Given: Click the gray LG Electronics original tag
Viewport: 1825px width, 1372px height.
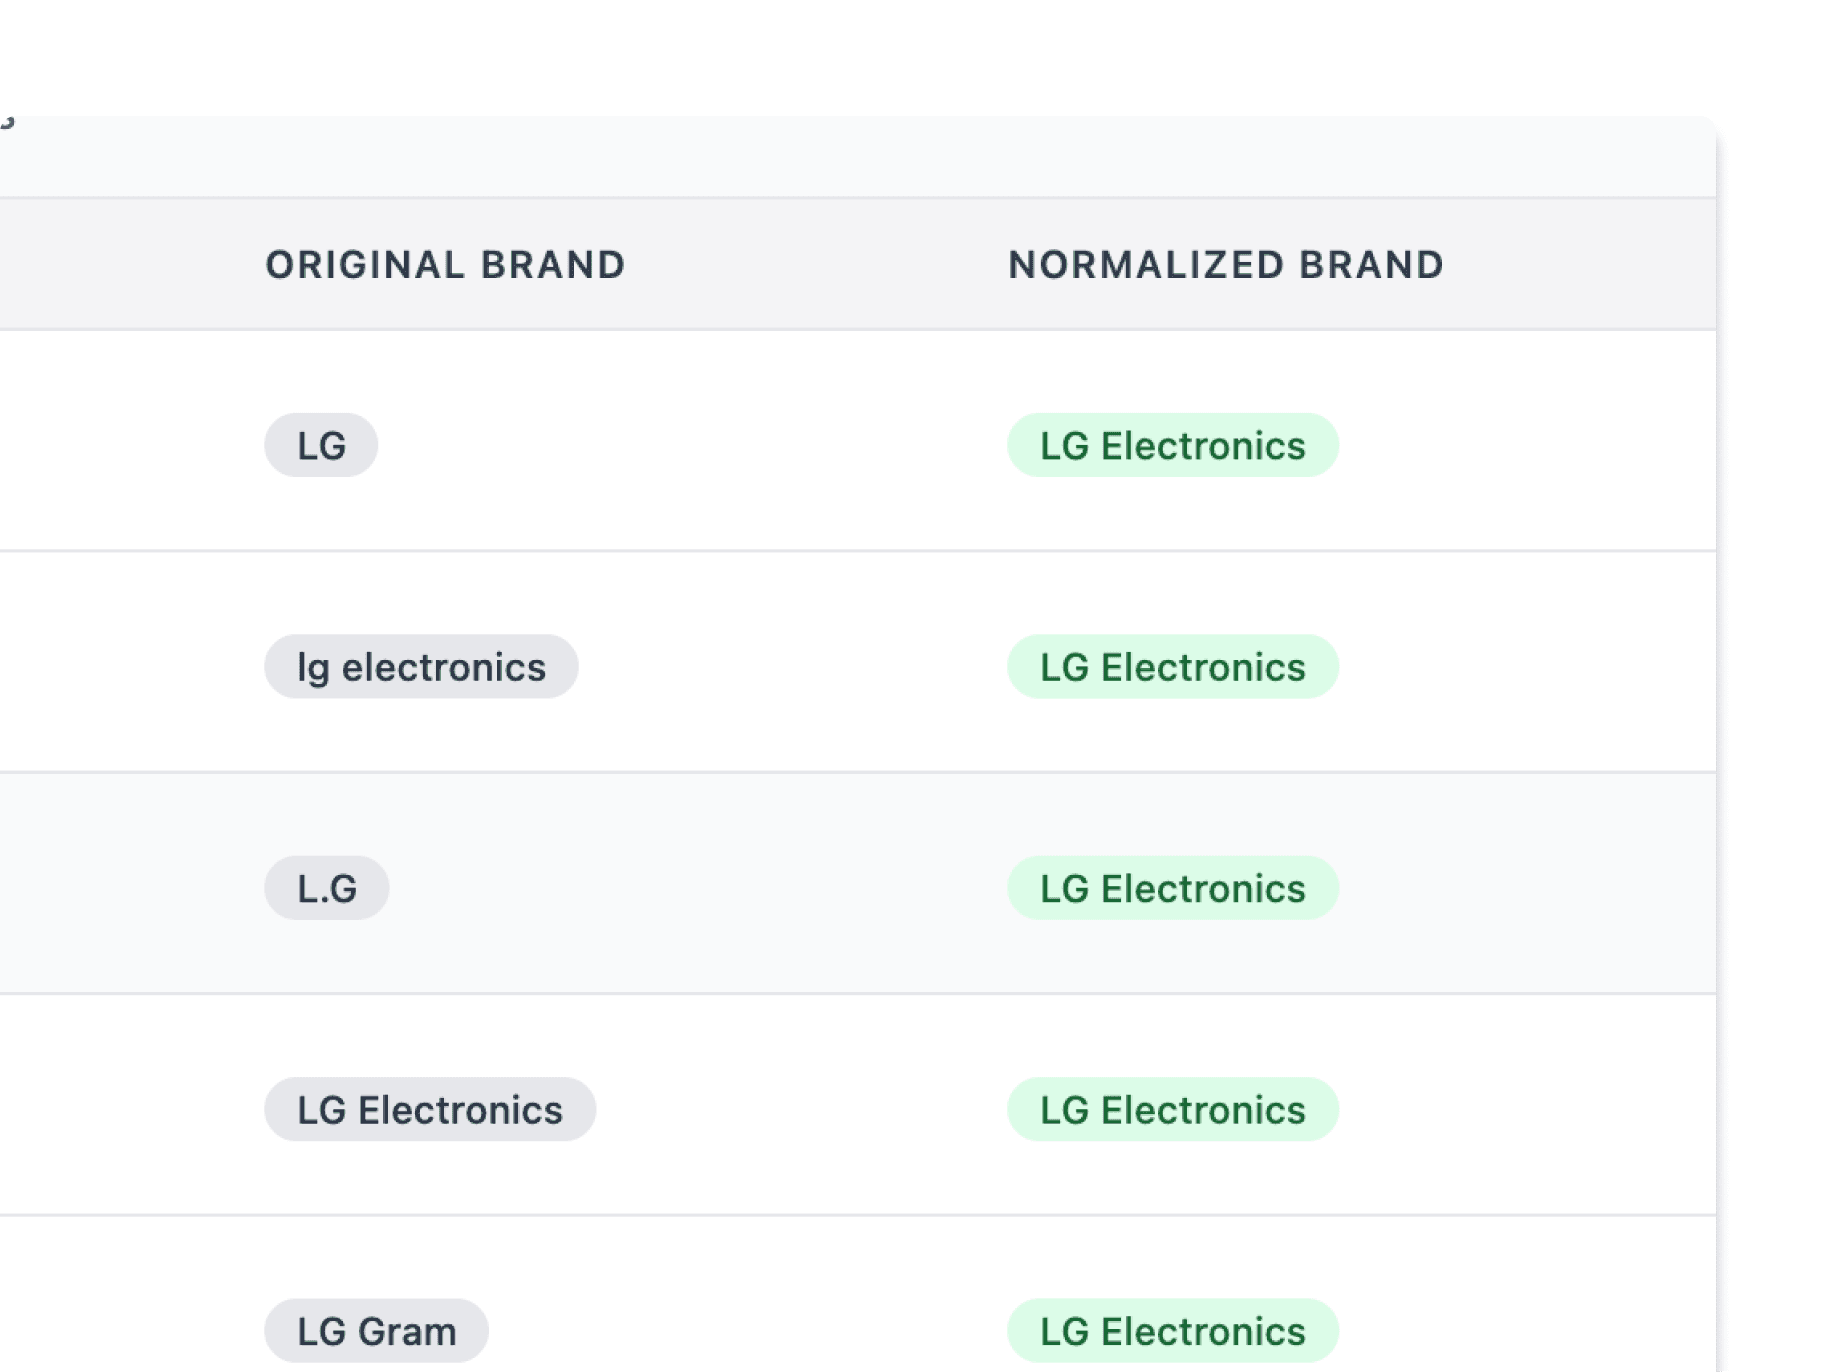Looking at the screenshot, I should tap(430, 1110).
